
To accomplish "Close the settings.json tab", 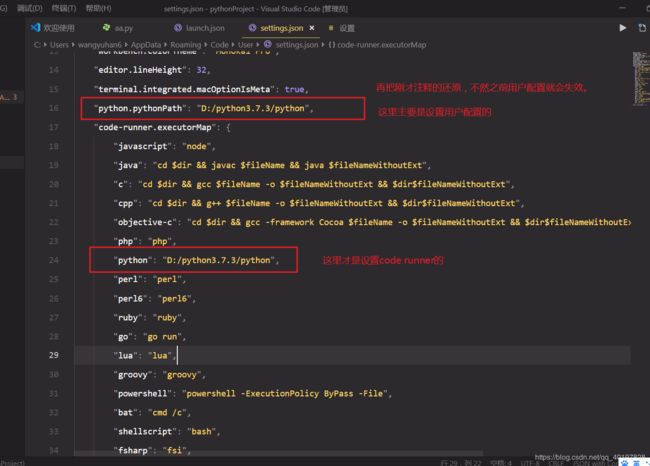I will coord(312,28).
